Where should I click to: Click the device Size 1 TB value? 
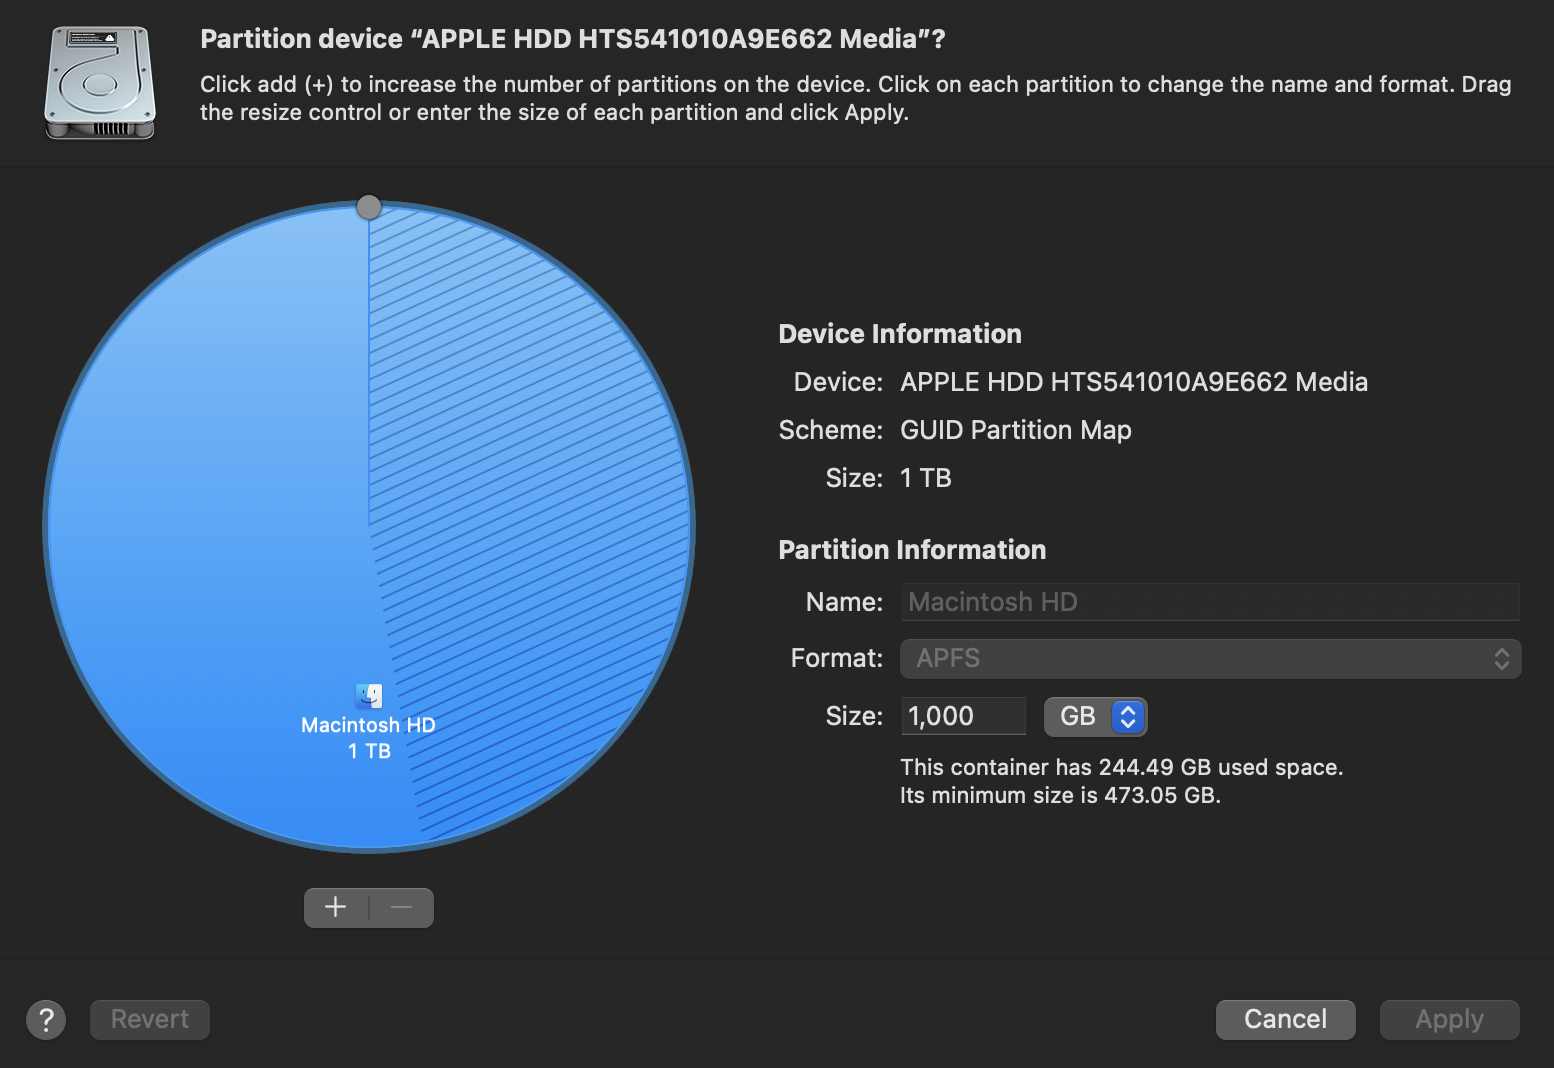click(x=926, y=478)
